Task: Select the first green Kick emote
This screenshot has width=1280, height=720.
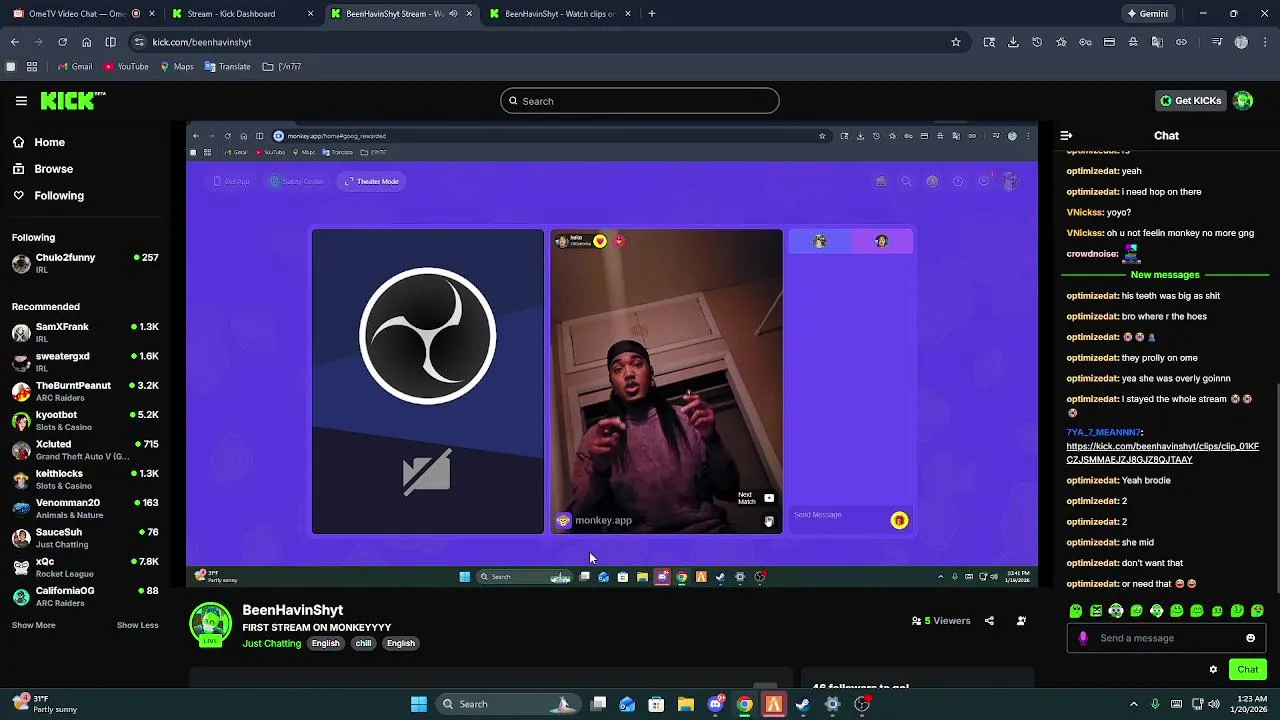Action: pos(1076,611)
